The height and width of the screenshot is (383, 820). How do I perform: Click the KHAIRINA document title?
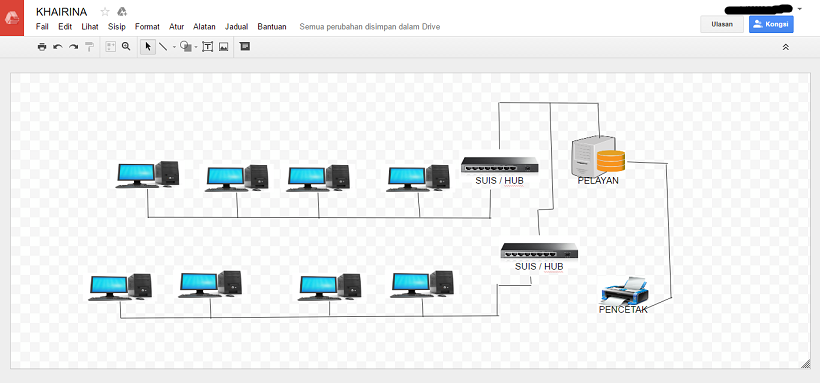pos(62,12)
